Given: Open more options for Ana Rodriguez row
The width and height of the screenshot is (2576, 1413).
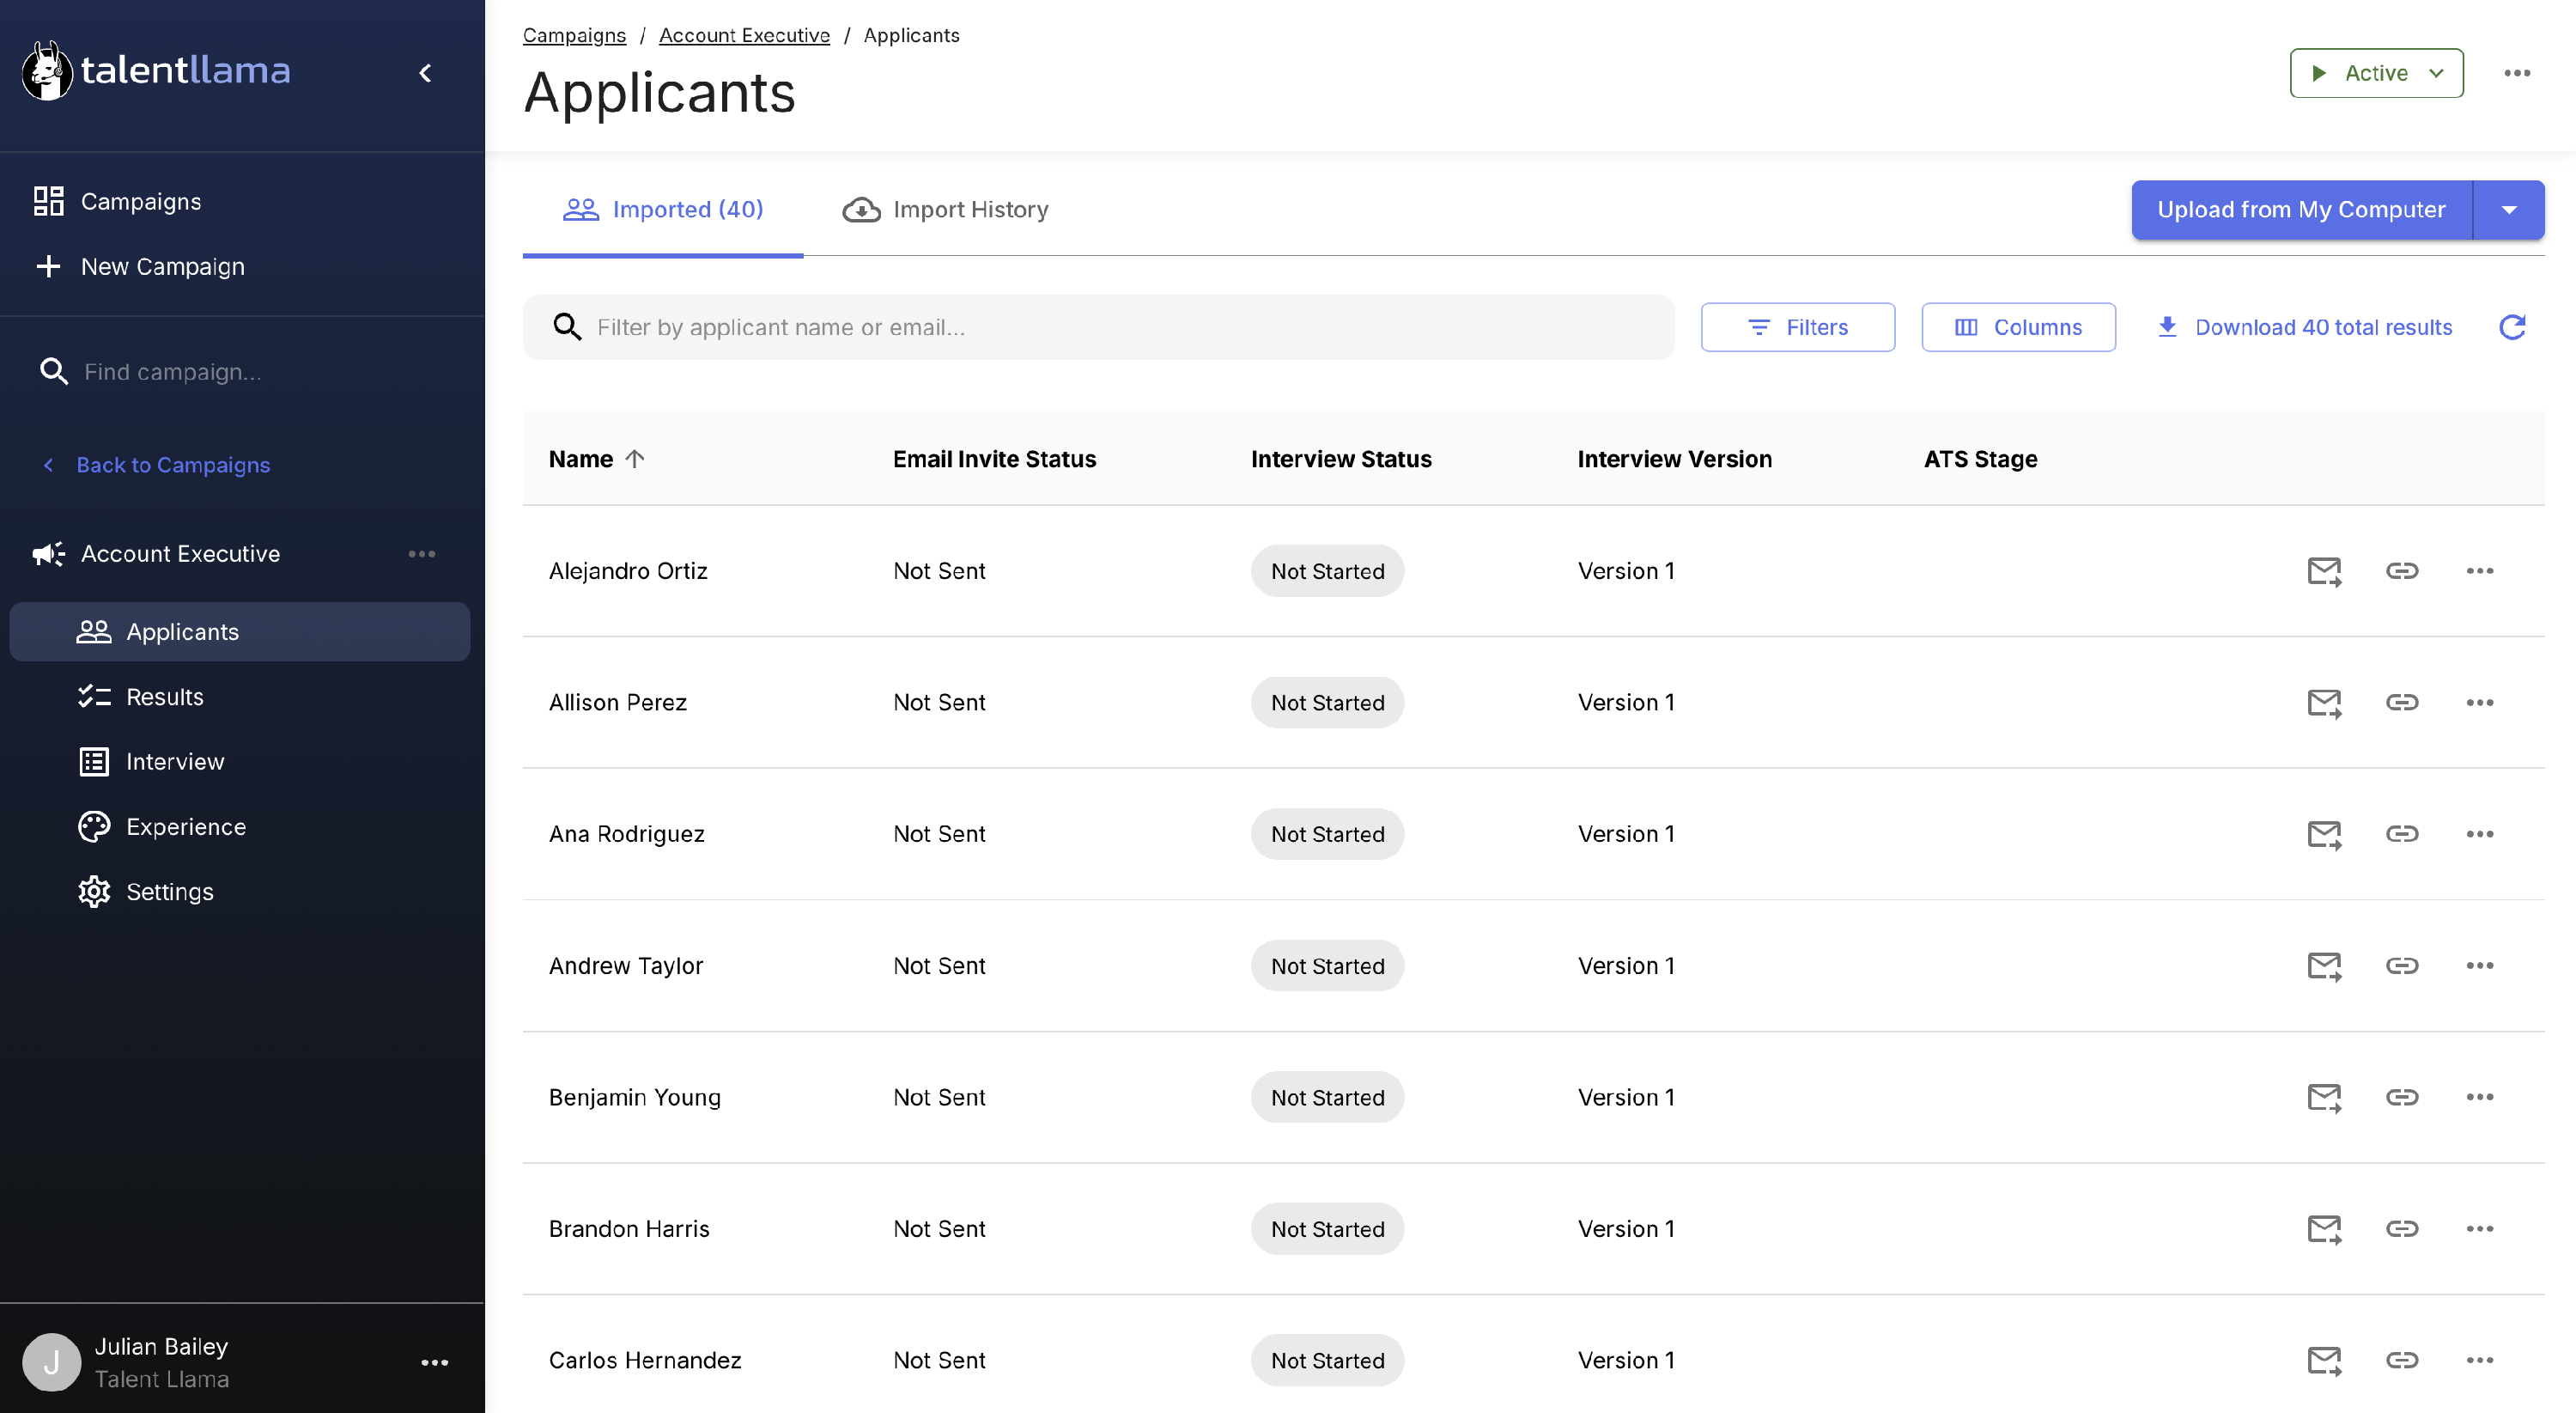Looking at the screenshot, I should tap(2480, 834).
